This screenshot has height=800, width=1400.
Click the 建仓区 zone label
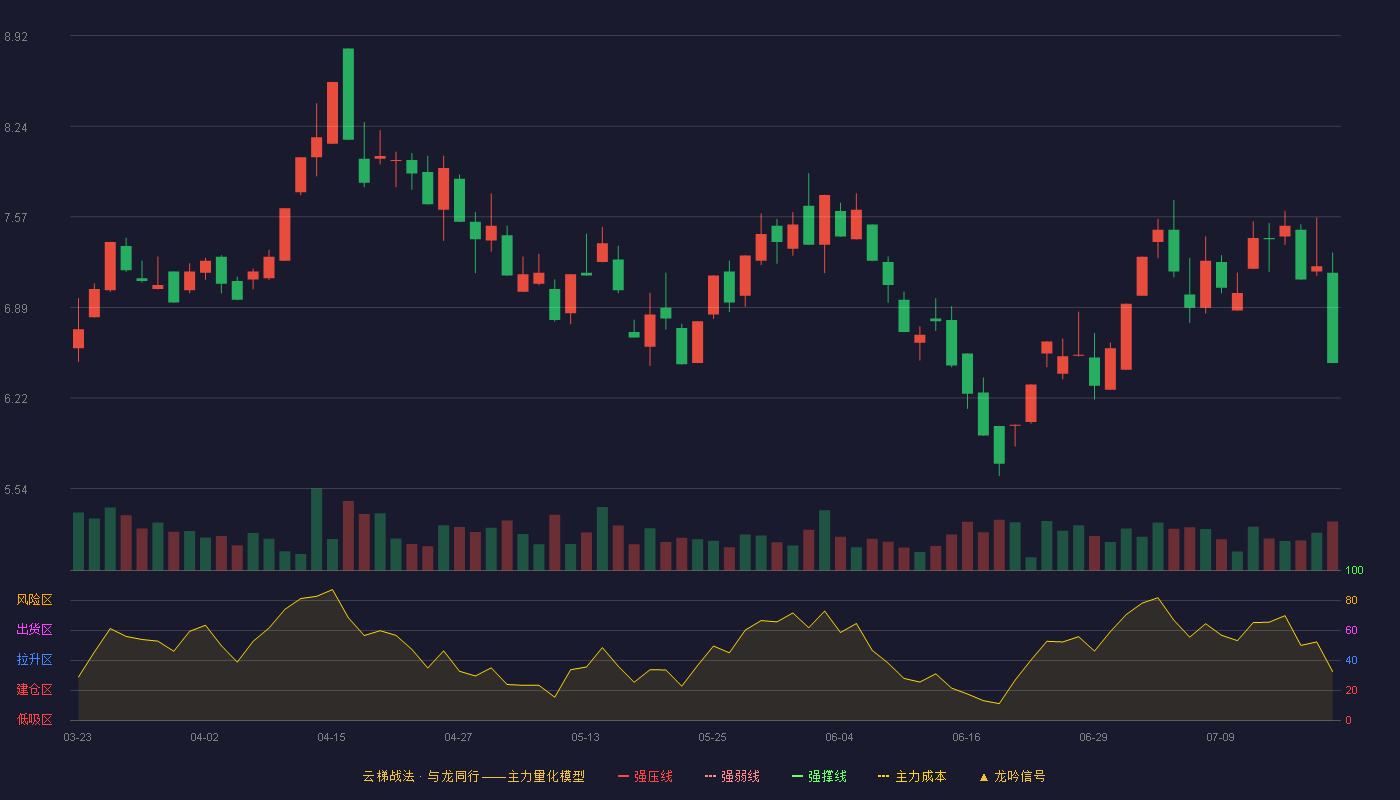click(34, 690)
